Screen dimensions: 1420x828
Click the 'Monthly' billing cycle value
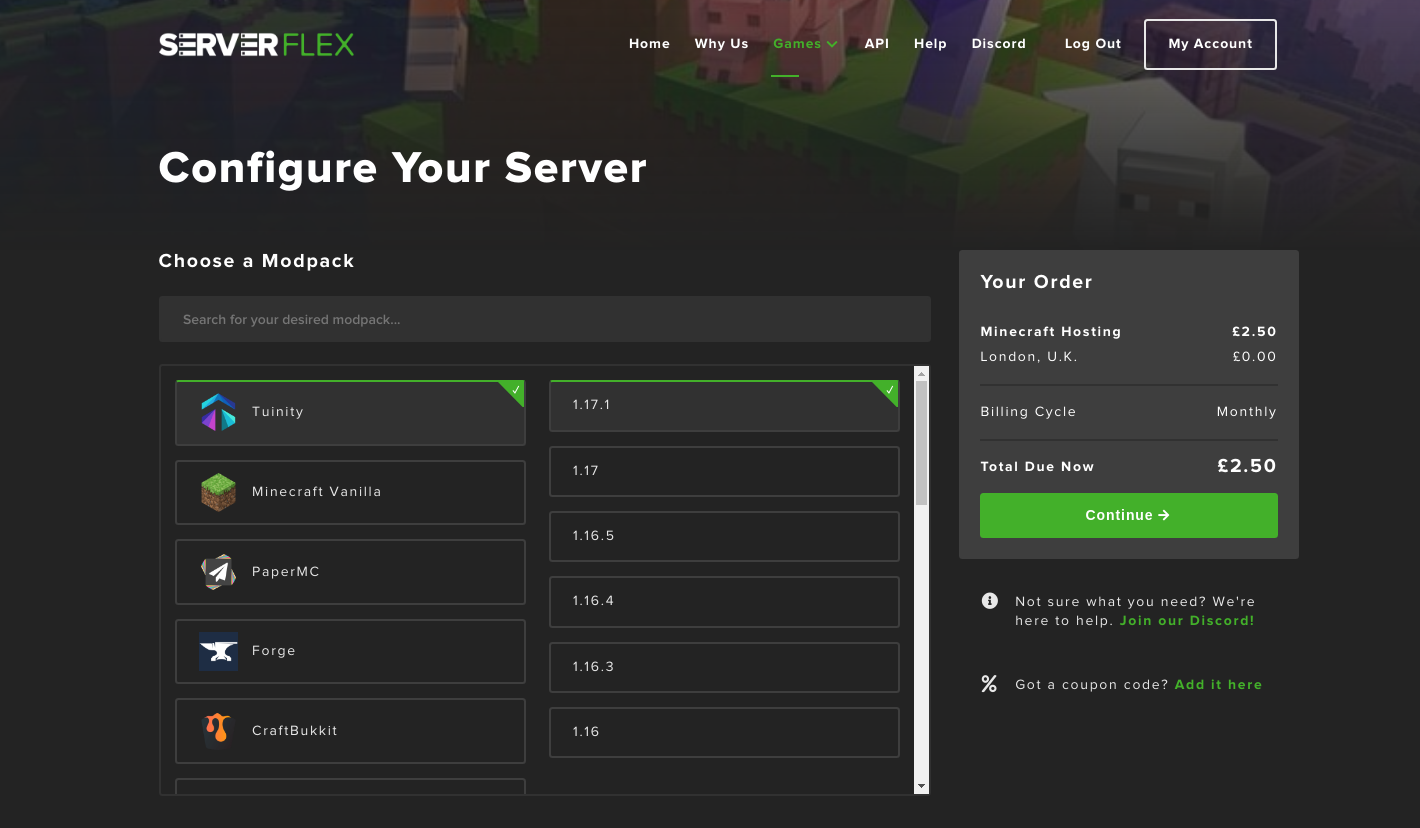pyautogui.click(x=1246, y=412)
